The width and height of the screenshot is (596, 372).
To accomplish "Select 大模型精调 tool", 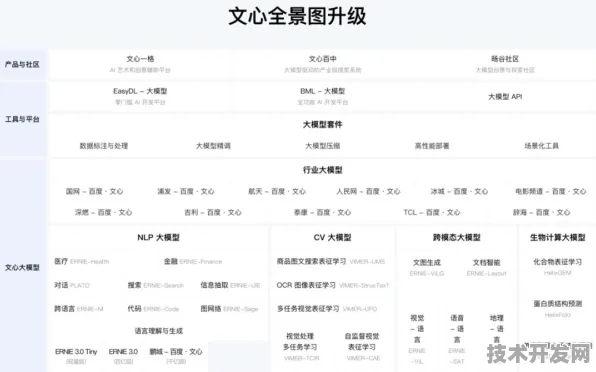I will 213,146.
